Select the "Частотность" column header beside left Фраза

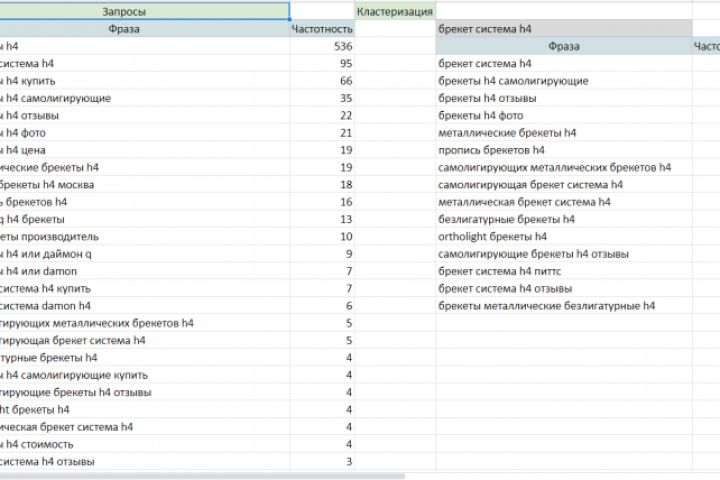pos(322,29)
